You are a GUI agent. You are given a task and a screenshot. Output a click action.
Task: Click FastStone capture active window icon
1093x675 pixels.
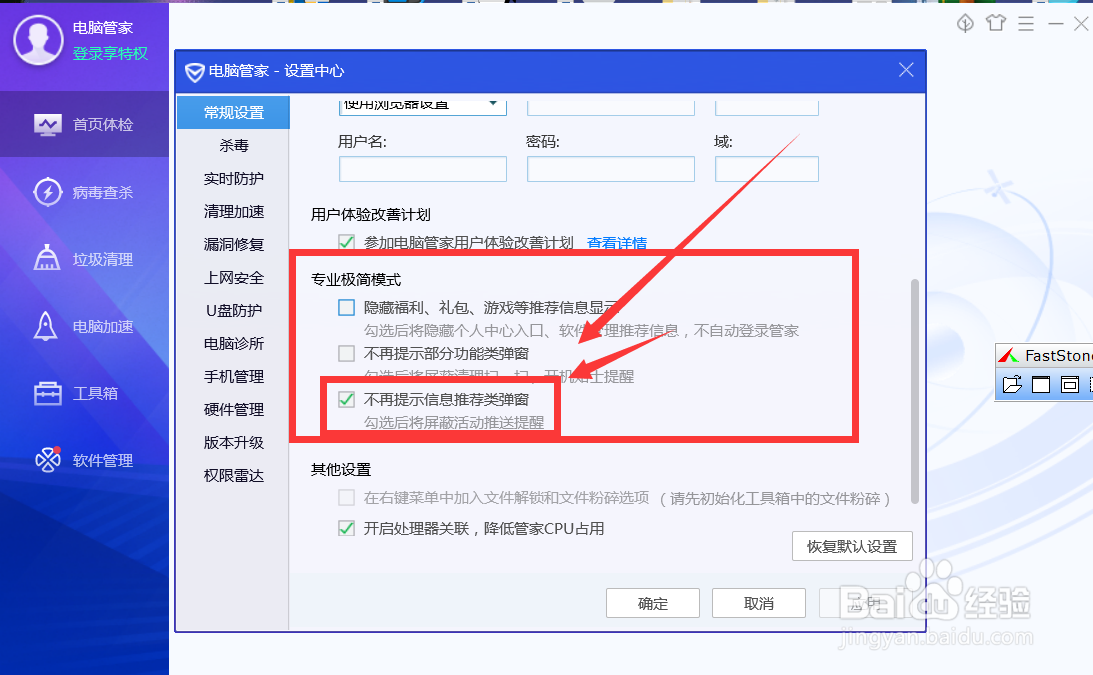(x=1041, y=384)
